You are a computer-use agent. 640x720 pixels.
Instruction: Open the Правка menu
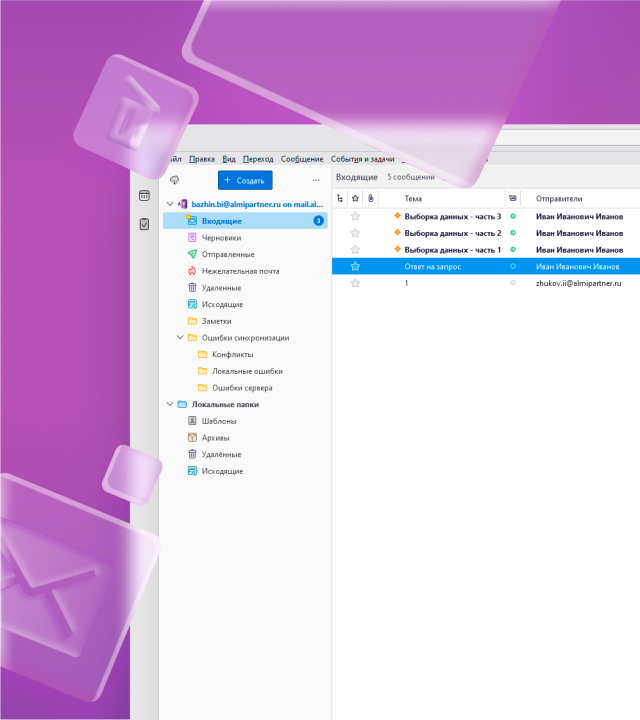(201, 159)
